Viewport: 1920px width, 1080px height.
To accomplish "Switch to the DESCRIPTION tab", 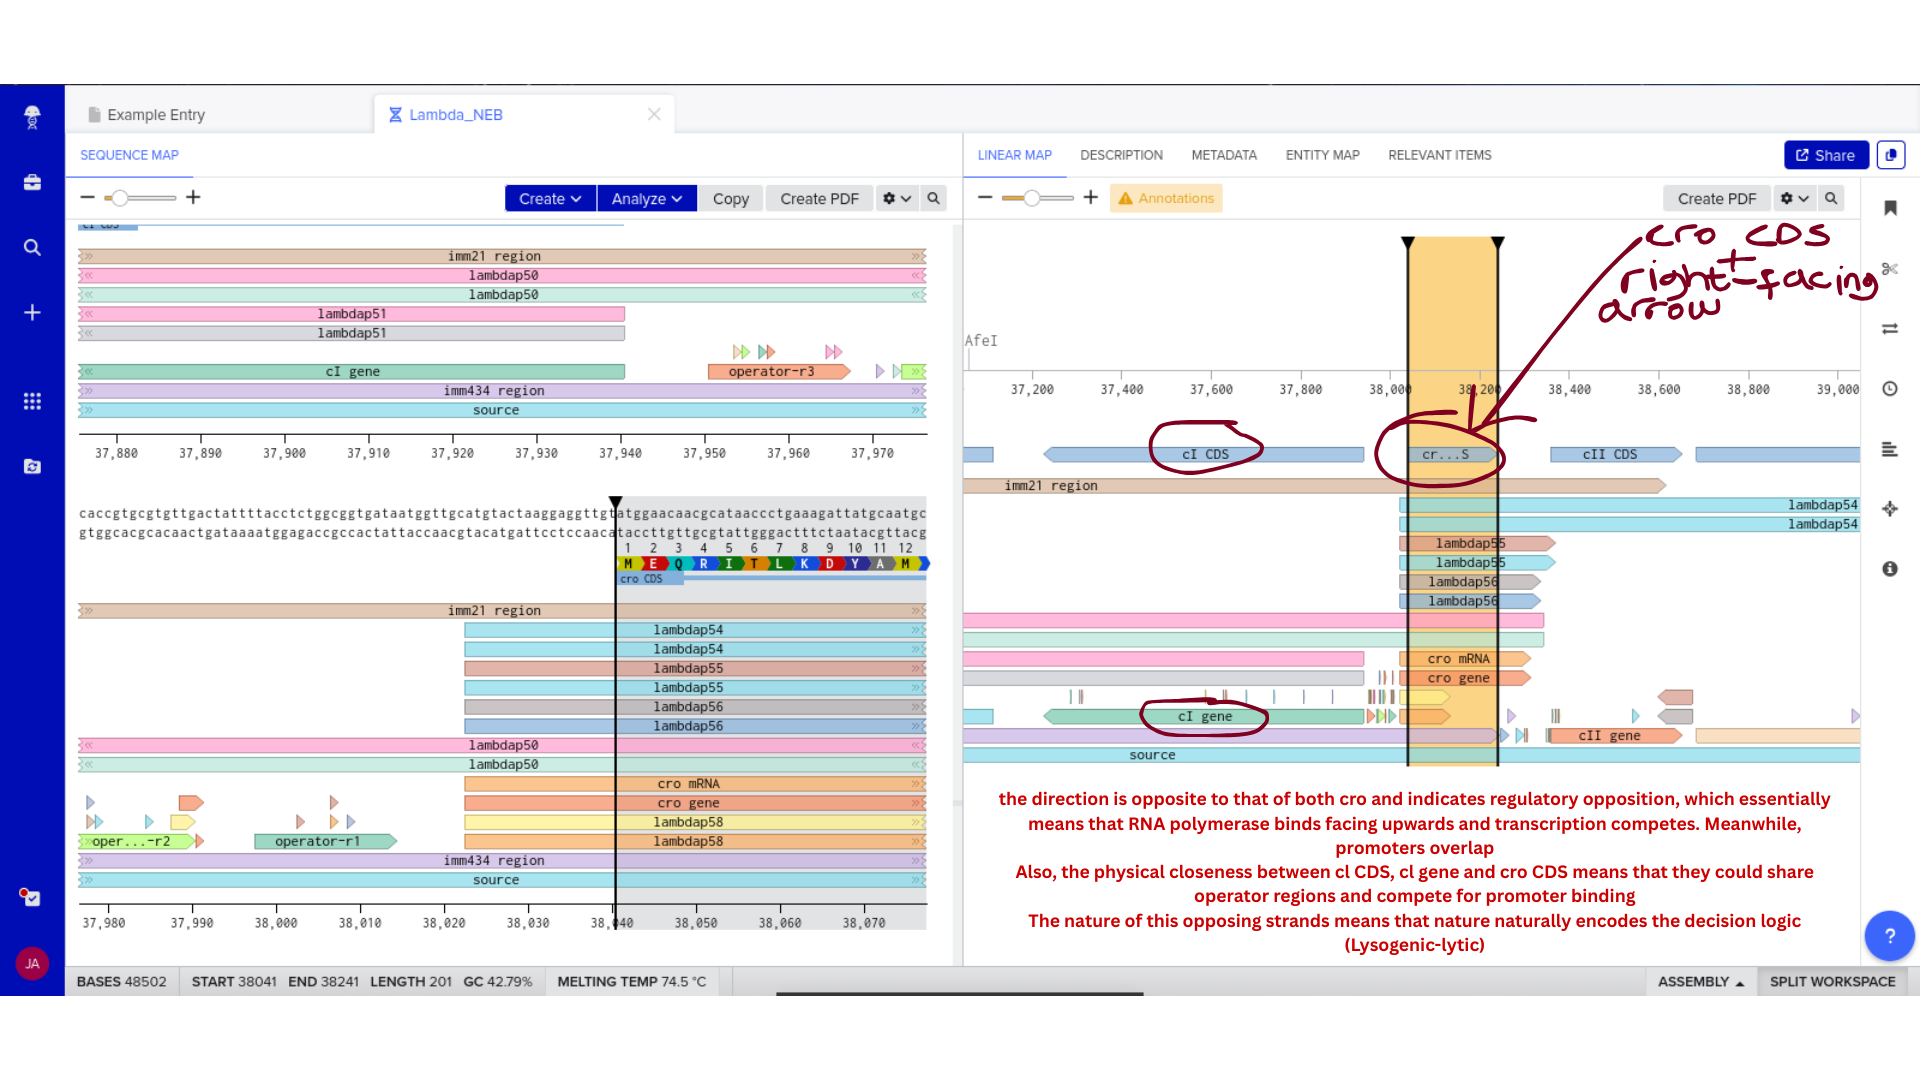I will [1121, 155].
